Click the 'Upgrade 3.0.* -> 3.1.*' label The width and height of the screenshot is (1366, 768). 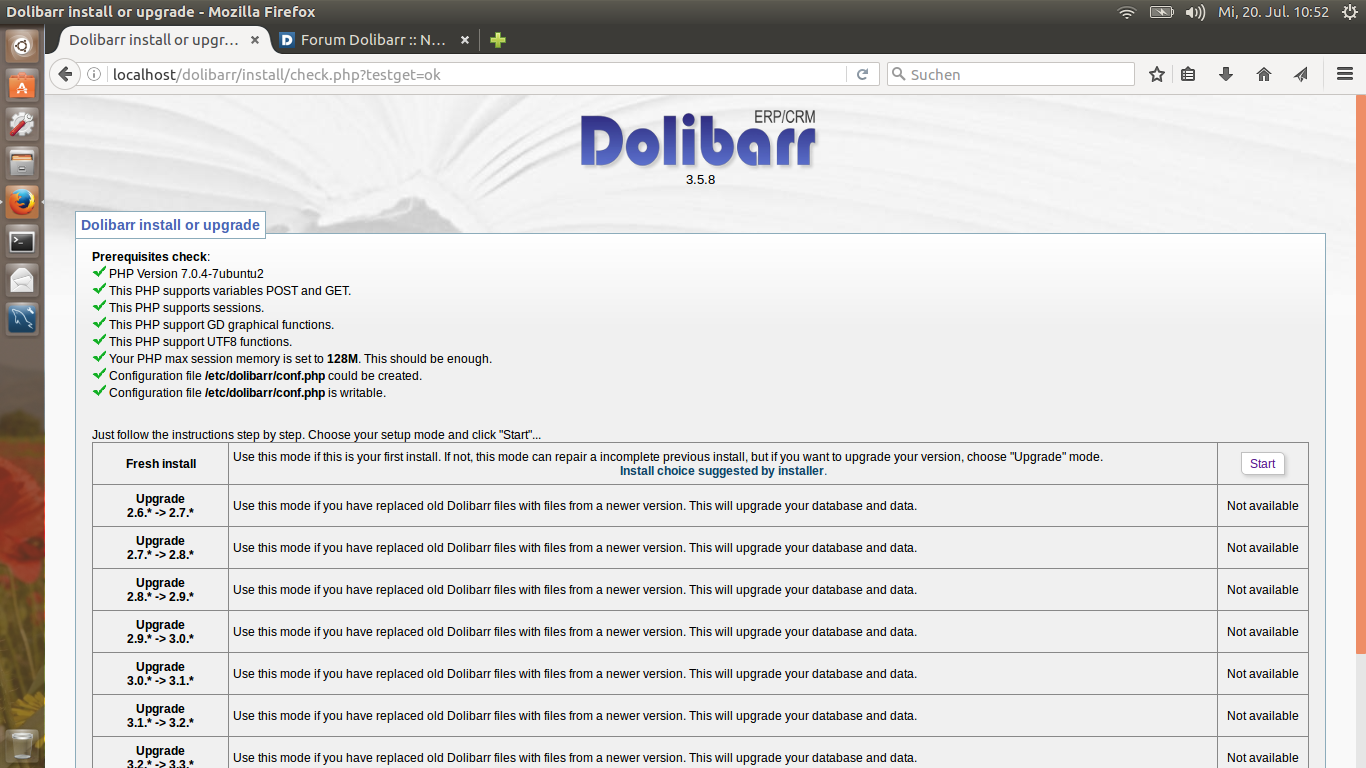pyautogui.click(x=161, y=674)
